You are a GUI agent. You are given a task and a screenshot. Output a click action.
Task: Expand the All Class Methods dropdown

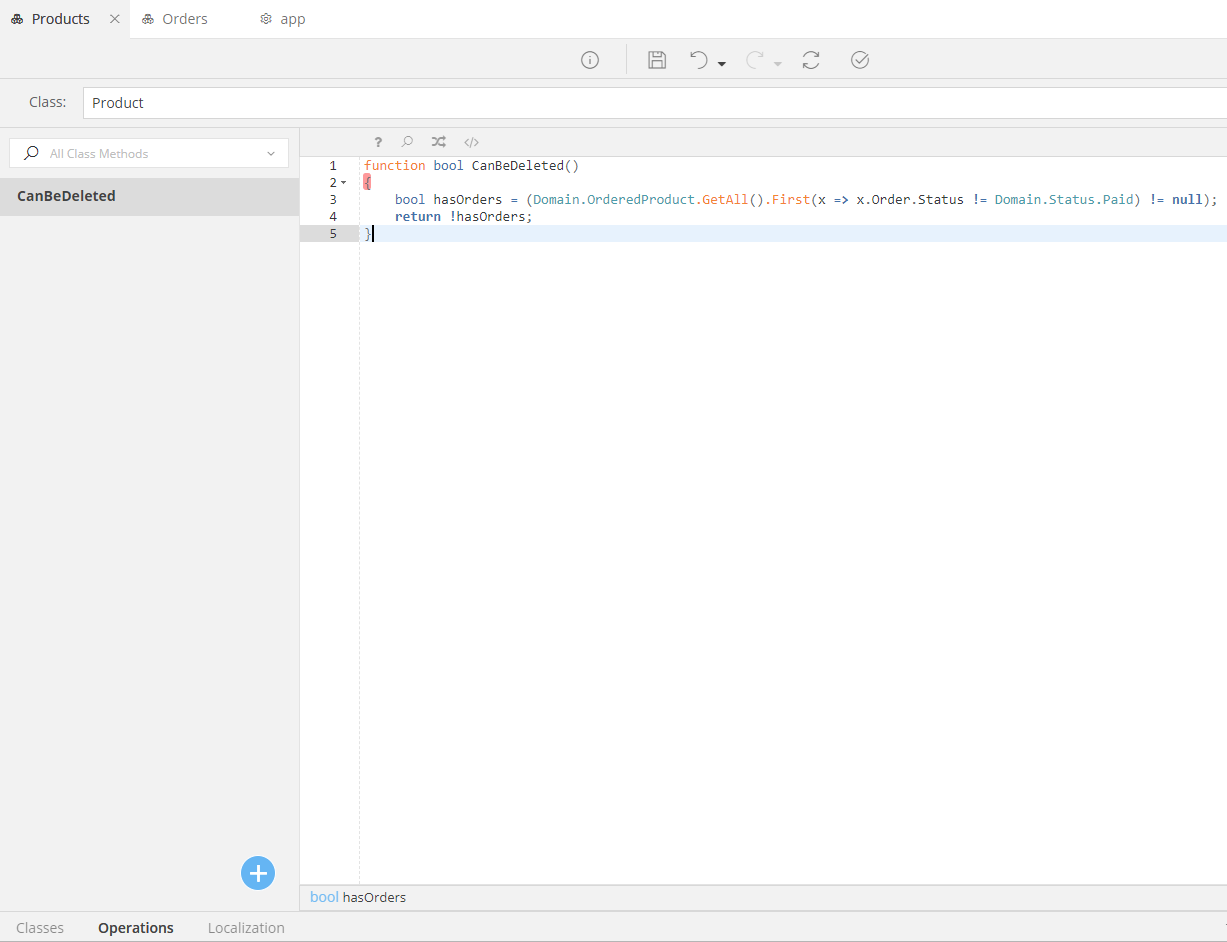(x=270, y=154)
